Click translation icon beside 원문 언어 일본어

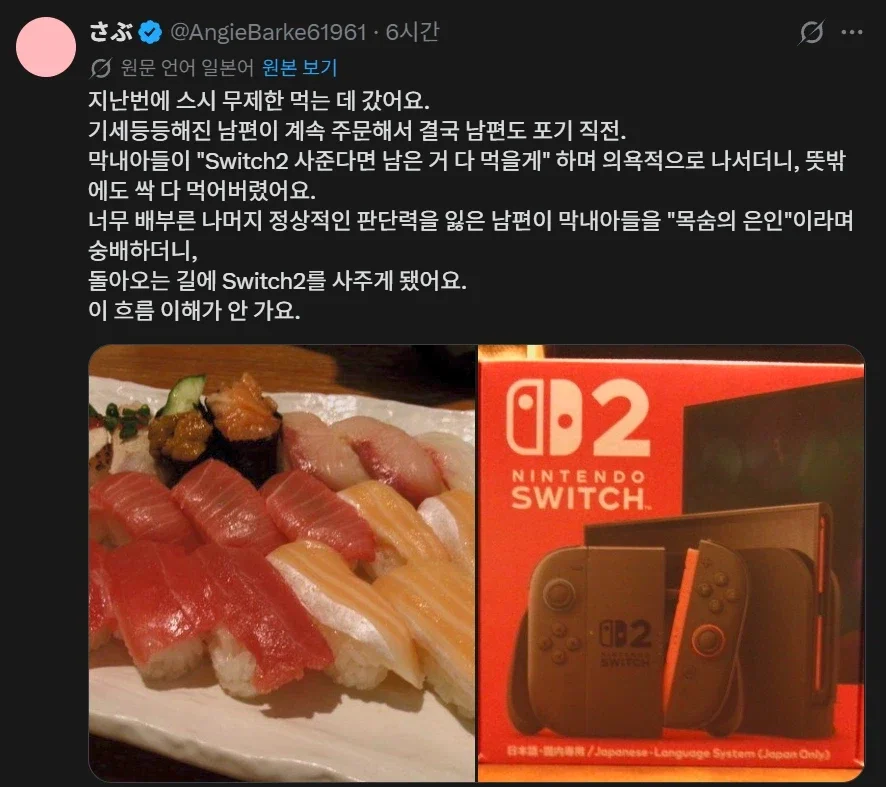(100, 68)
